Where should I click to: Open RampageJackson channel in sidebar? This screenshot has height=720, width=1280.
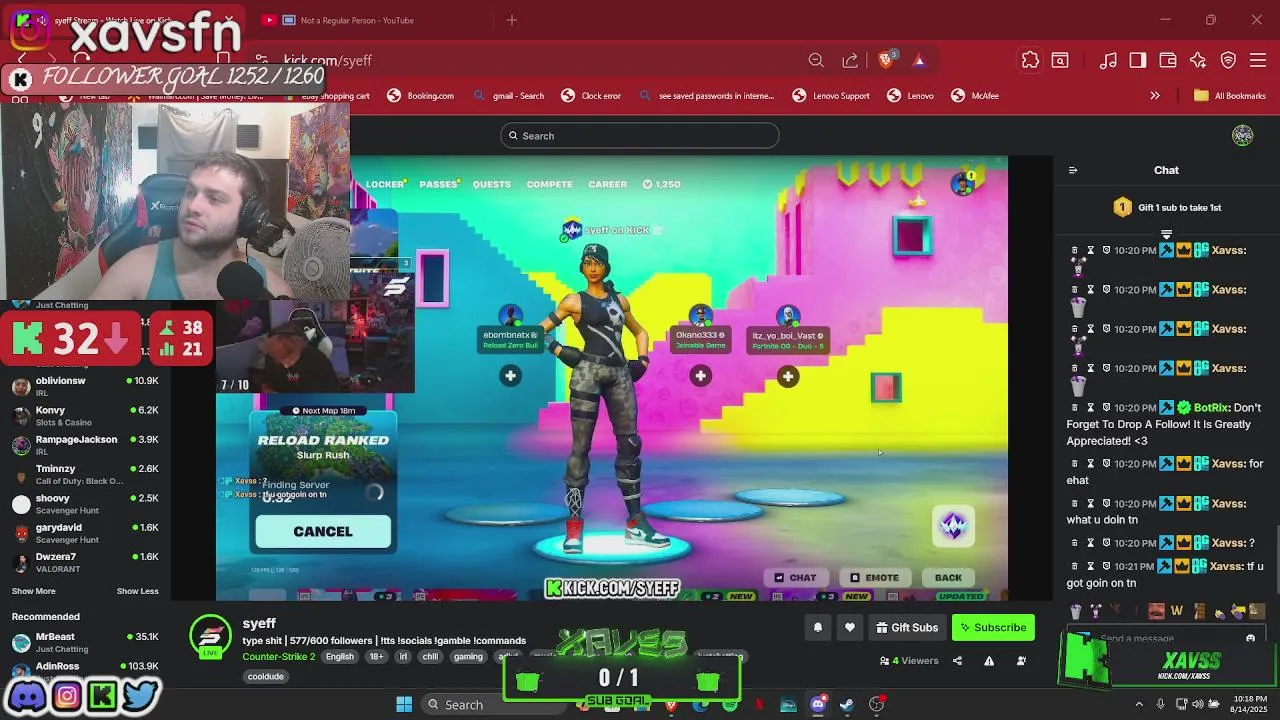pos(85,445)
